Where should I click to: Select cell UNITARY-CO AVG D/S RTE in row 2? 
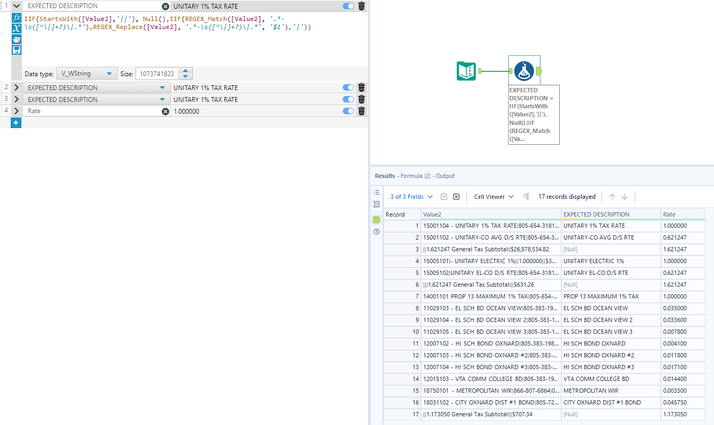pyautogui.click(x=611, y=238)
